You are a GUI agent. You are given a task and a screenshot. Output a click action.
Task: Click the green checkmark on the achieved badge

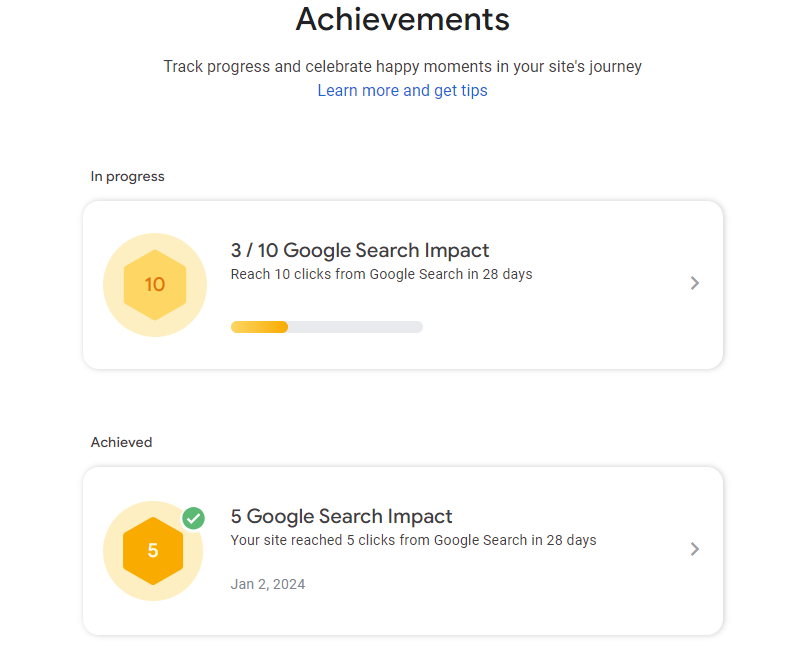click(x=194, y=518)
